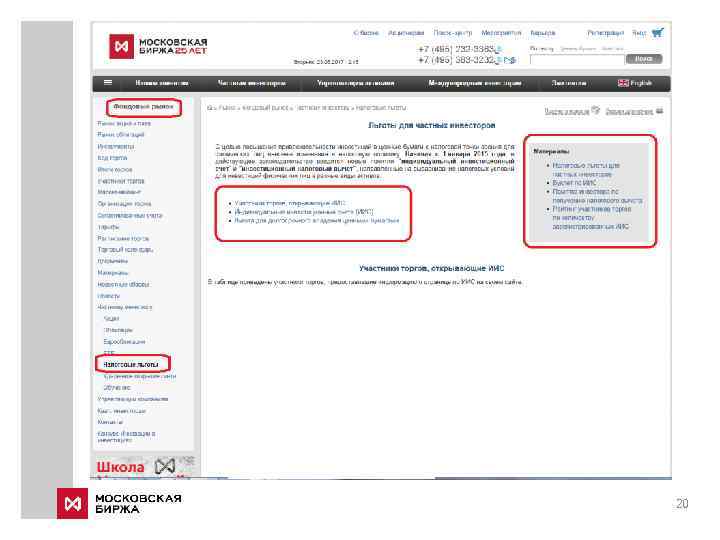Select Частным инвесторам in the navigation bar

tap(252, 83)
